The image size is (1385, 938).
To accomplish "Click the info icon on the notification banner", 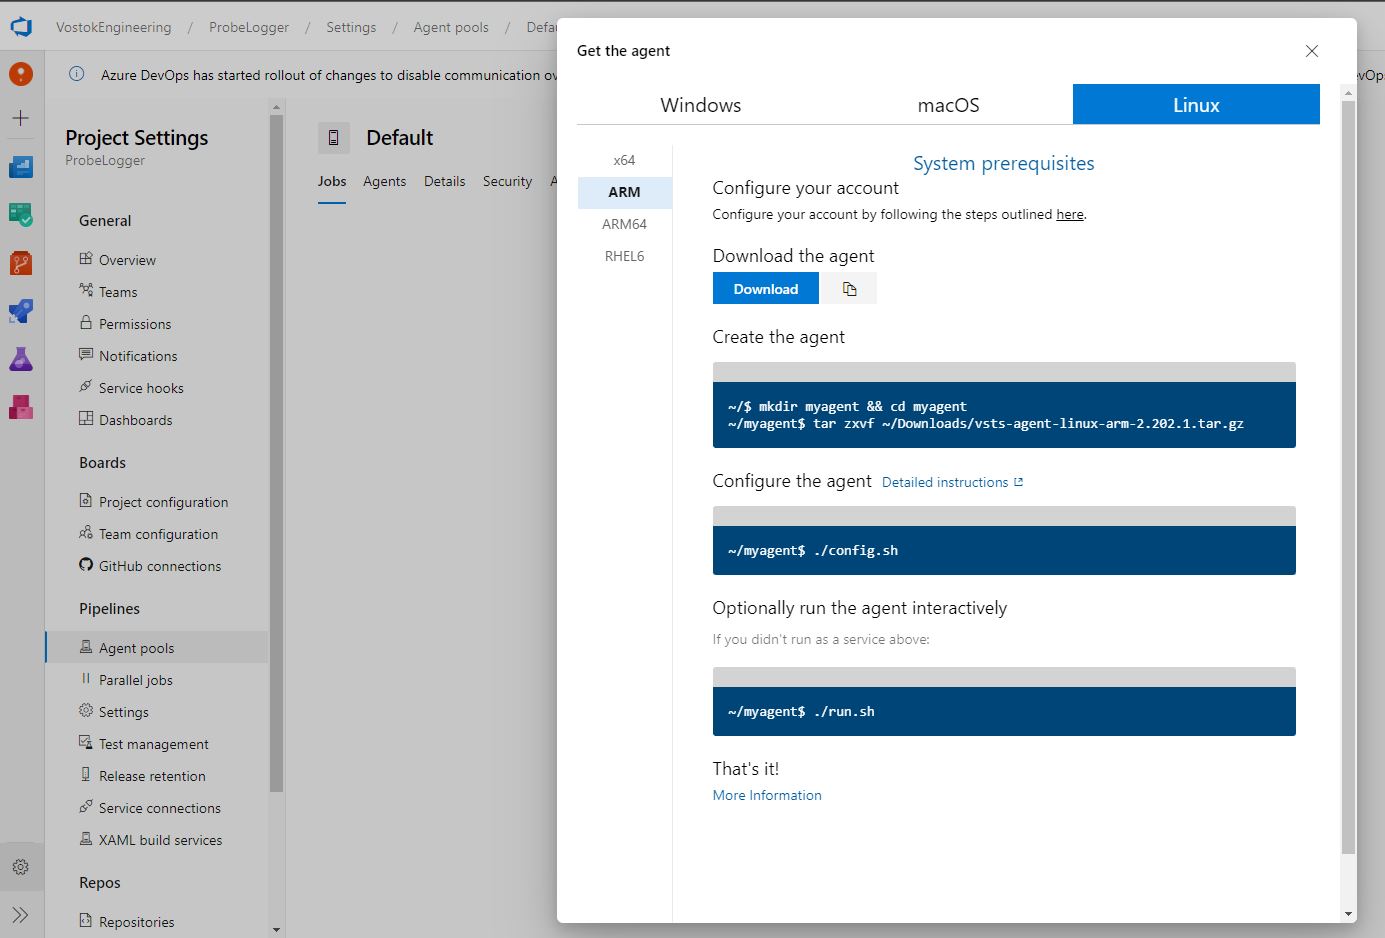I will click(76, 74).
